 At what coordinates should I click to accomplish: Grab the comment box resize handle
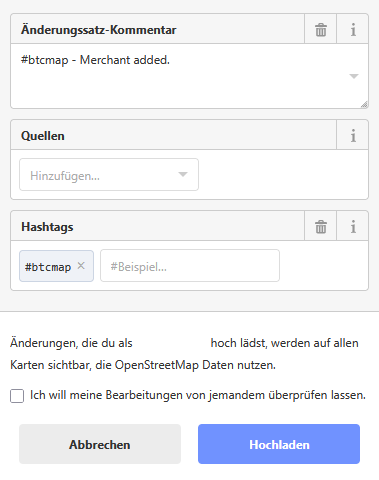(364, 104)
